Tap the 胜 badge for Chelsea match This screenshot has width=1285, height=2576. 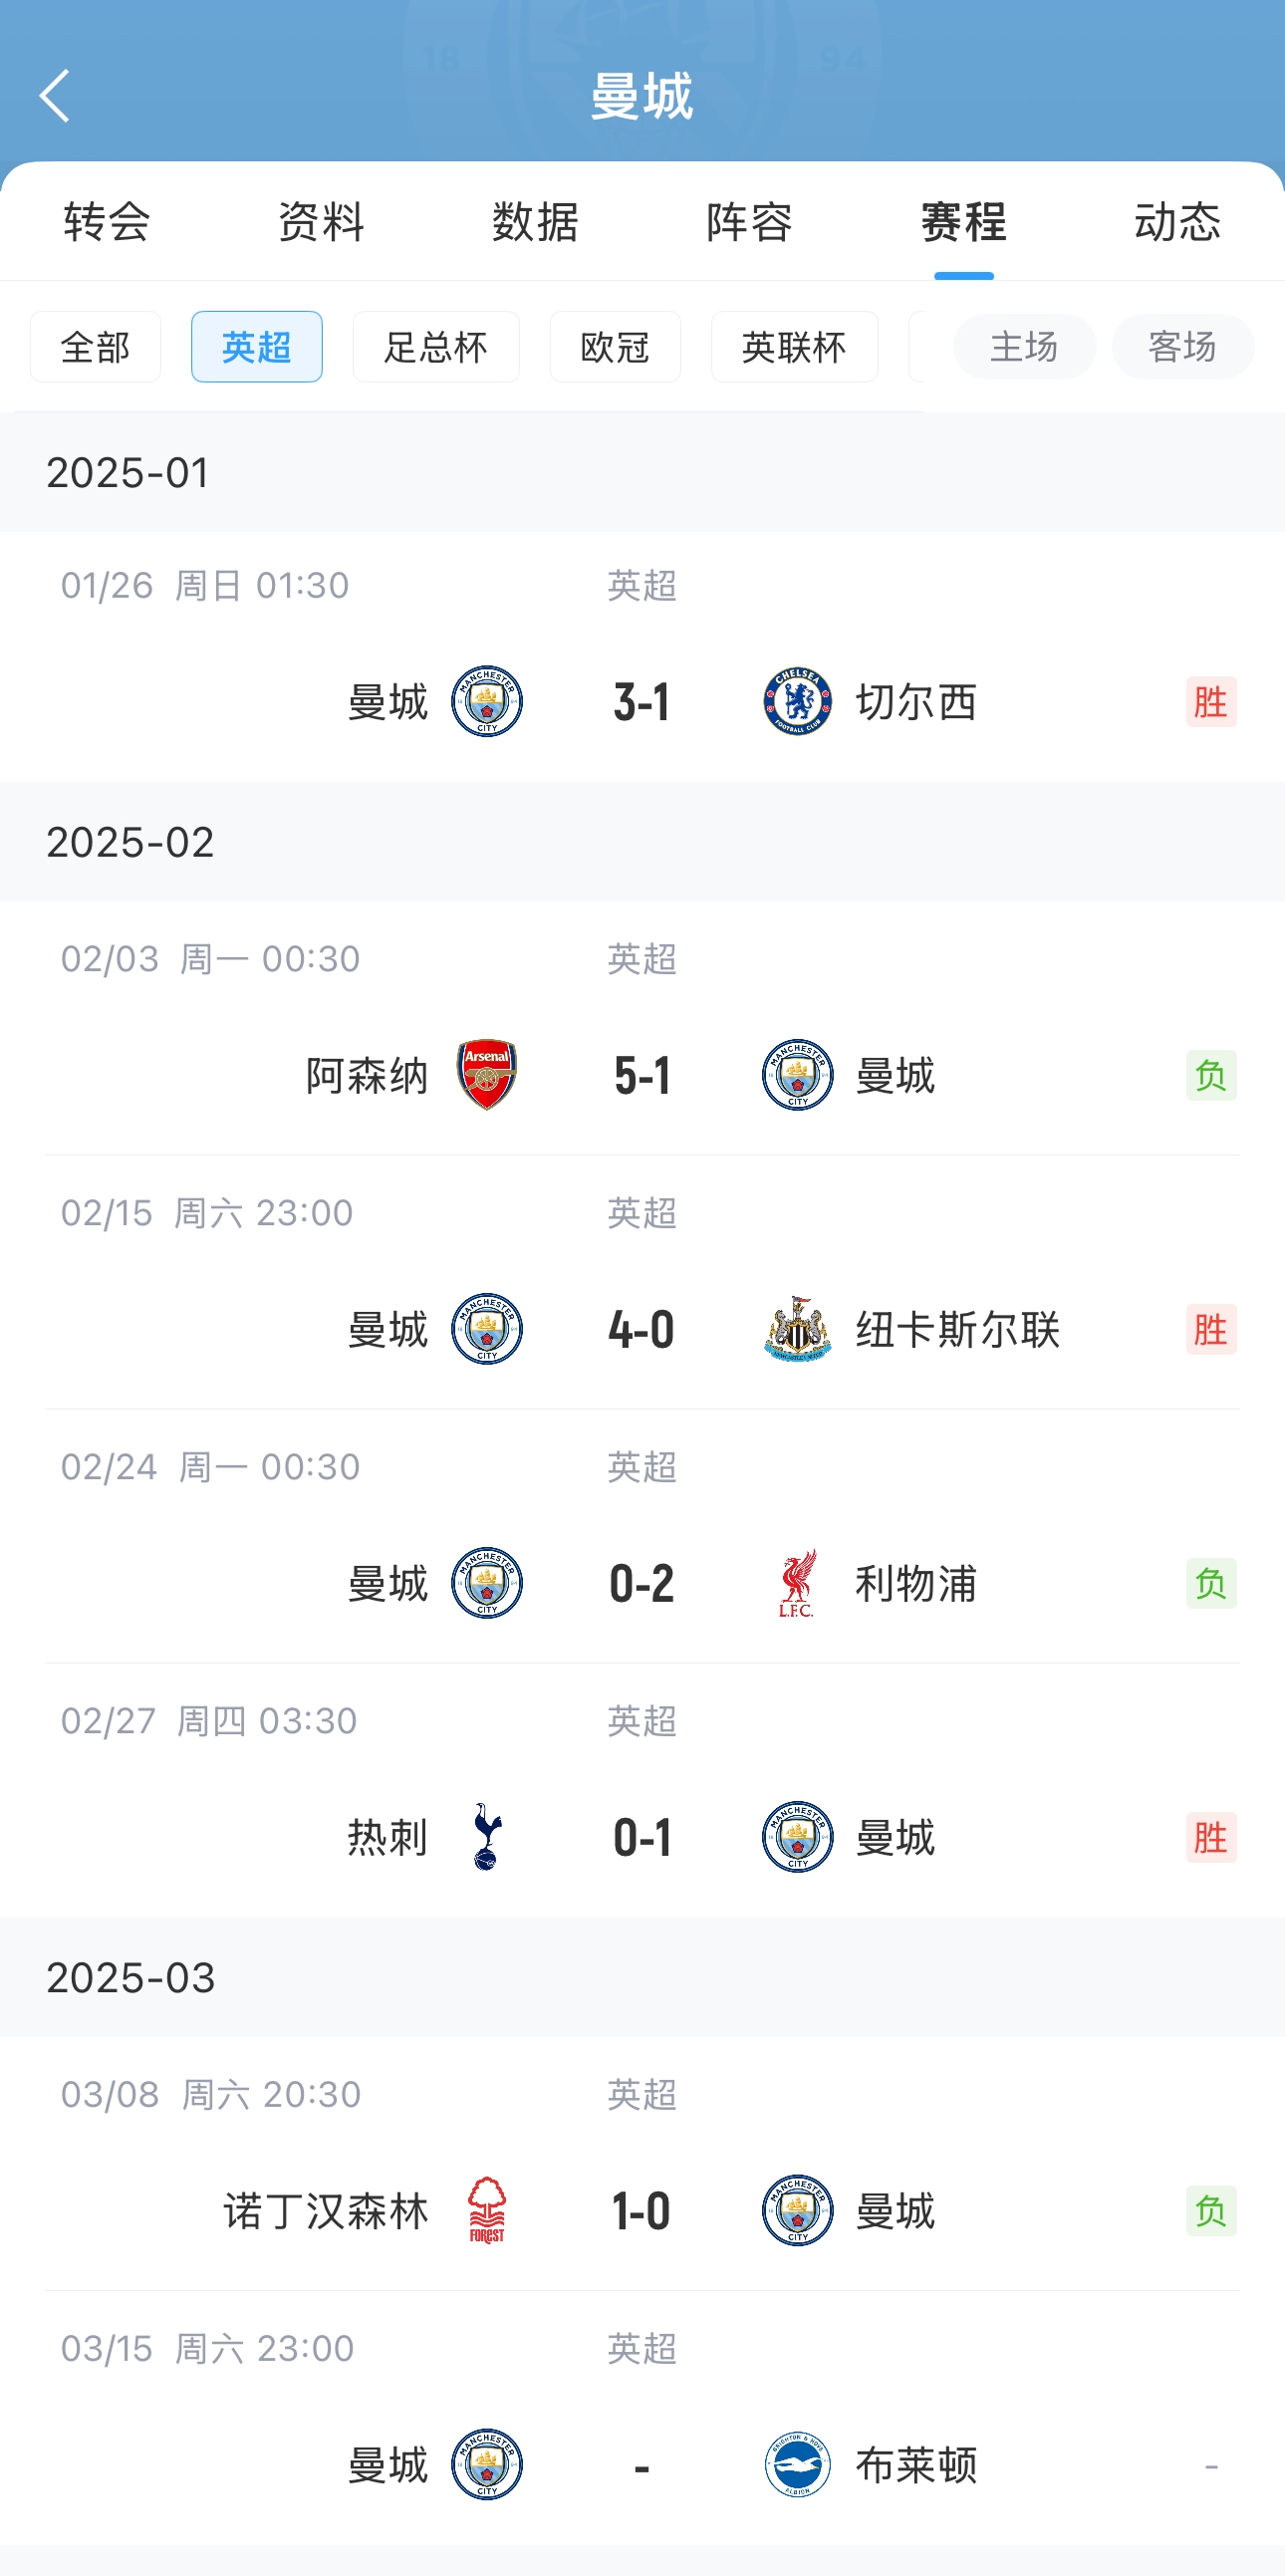click(x=1210, y=702)
